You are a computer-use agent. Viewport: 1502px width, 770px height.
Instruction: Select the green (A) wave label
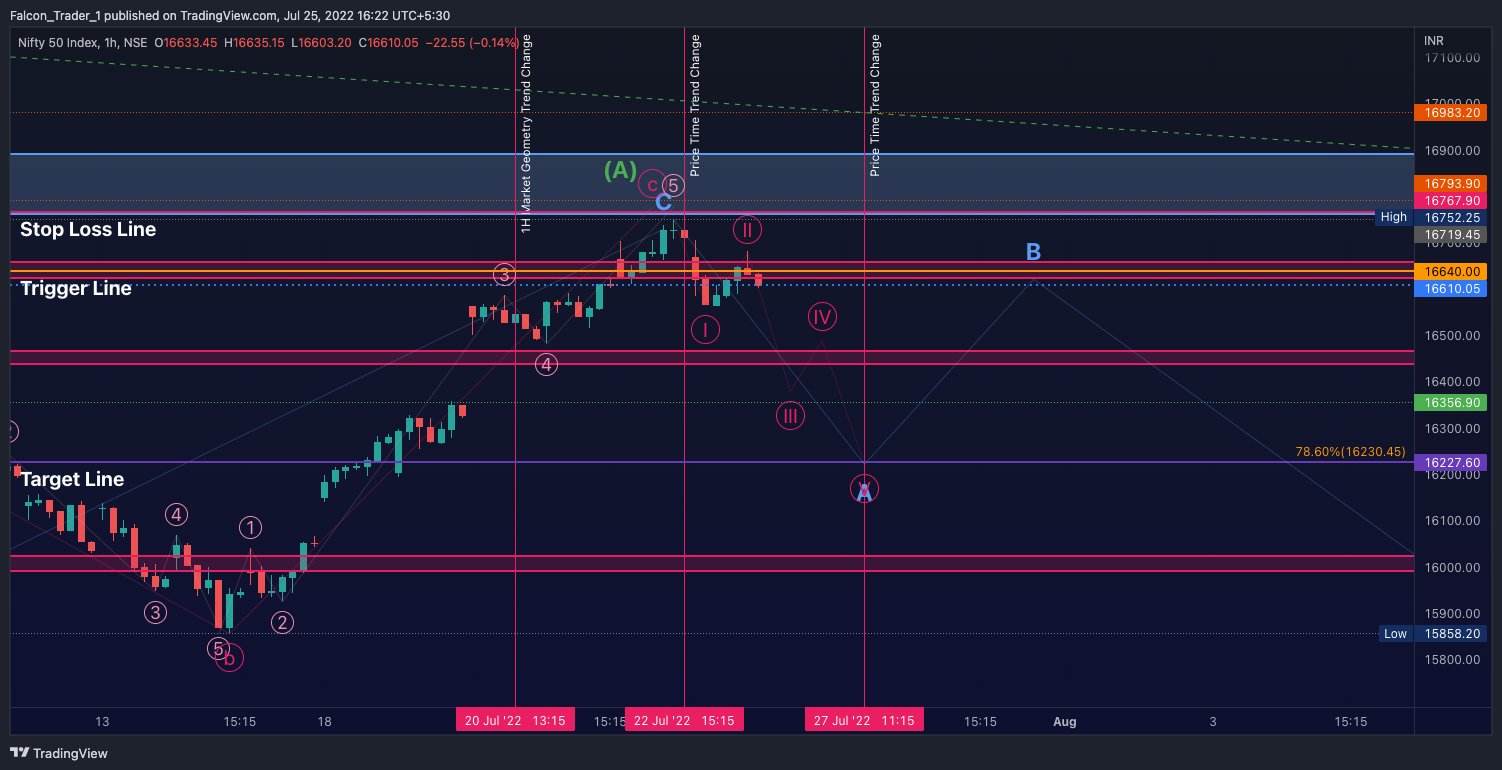620,171
